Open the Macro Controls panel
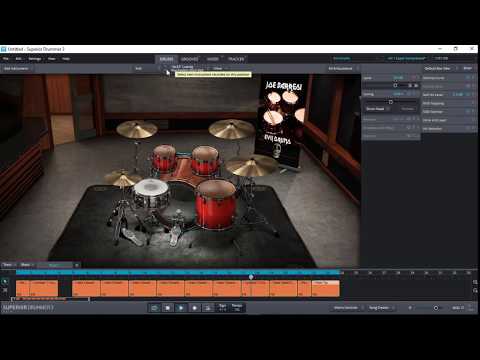This screenshot has width=480, height=360. click(347, 308)
